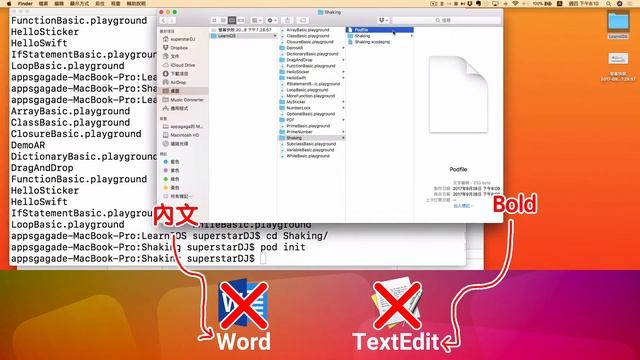This screenshot has width=640, height=360.
Task: Click the edit tags toolbar button
Action: (x=303, y=20)
